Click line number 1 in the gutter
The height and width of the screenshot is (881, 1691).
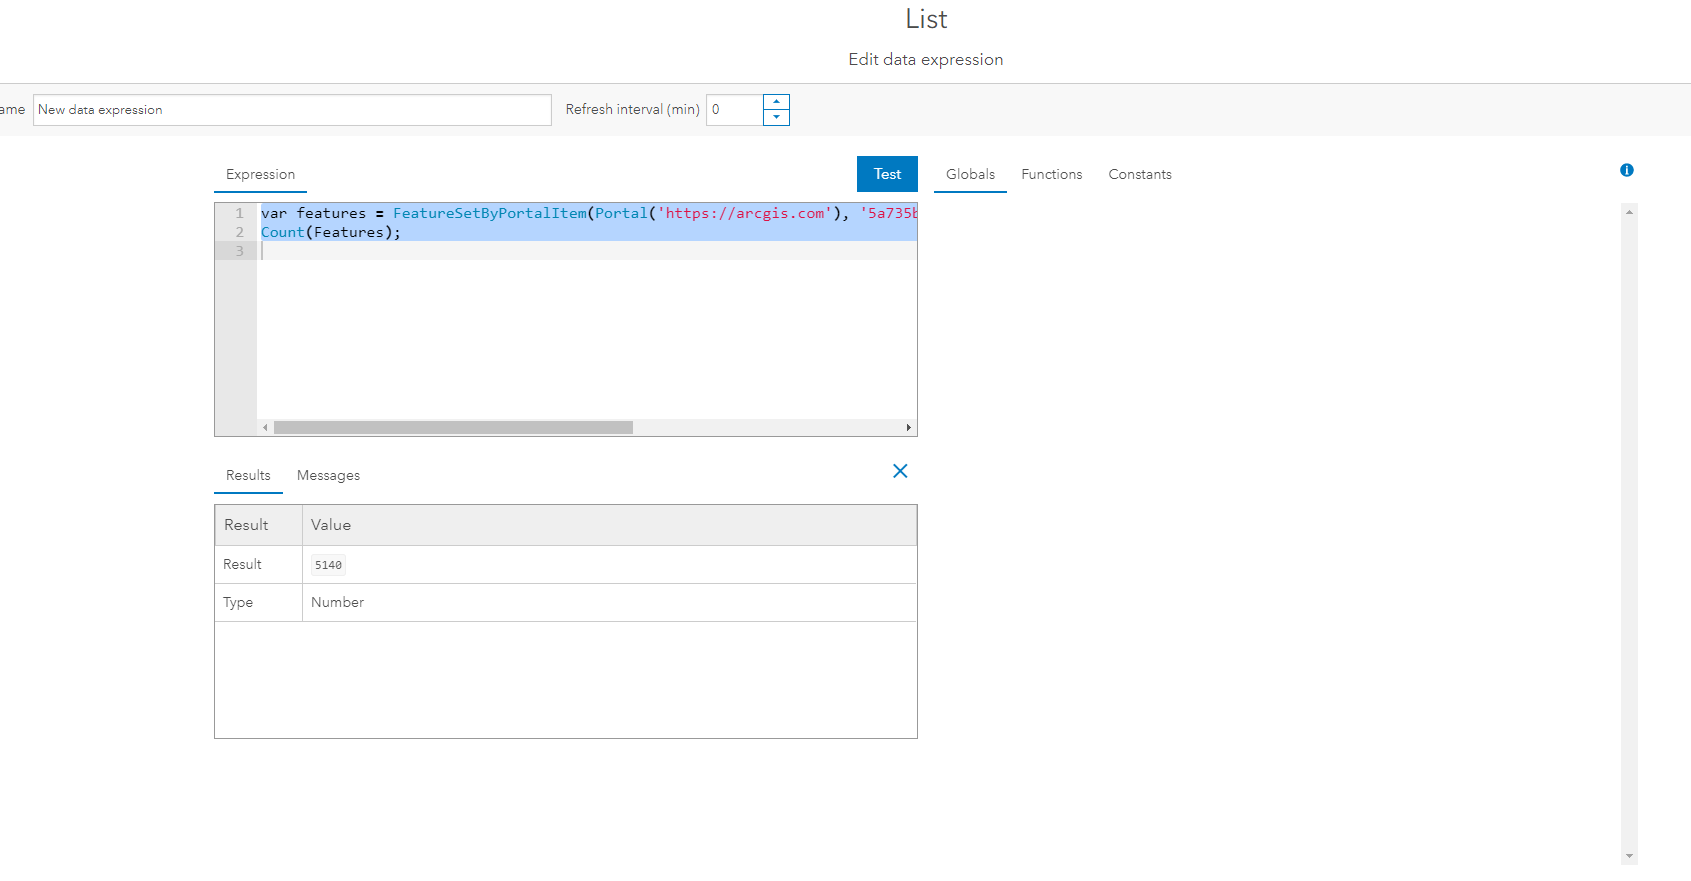pyautogui.click(x=239, y=213)
